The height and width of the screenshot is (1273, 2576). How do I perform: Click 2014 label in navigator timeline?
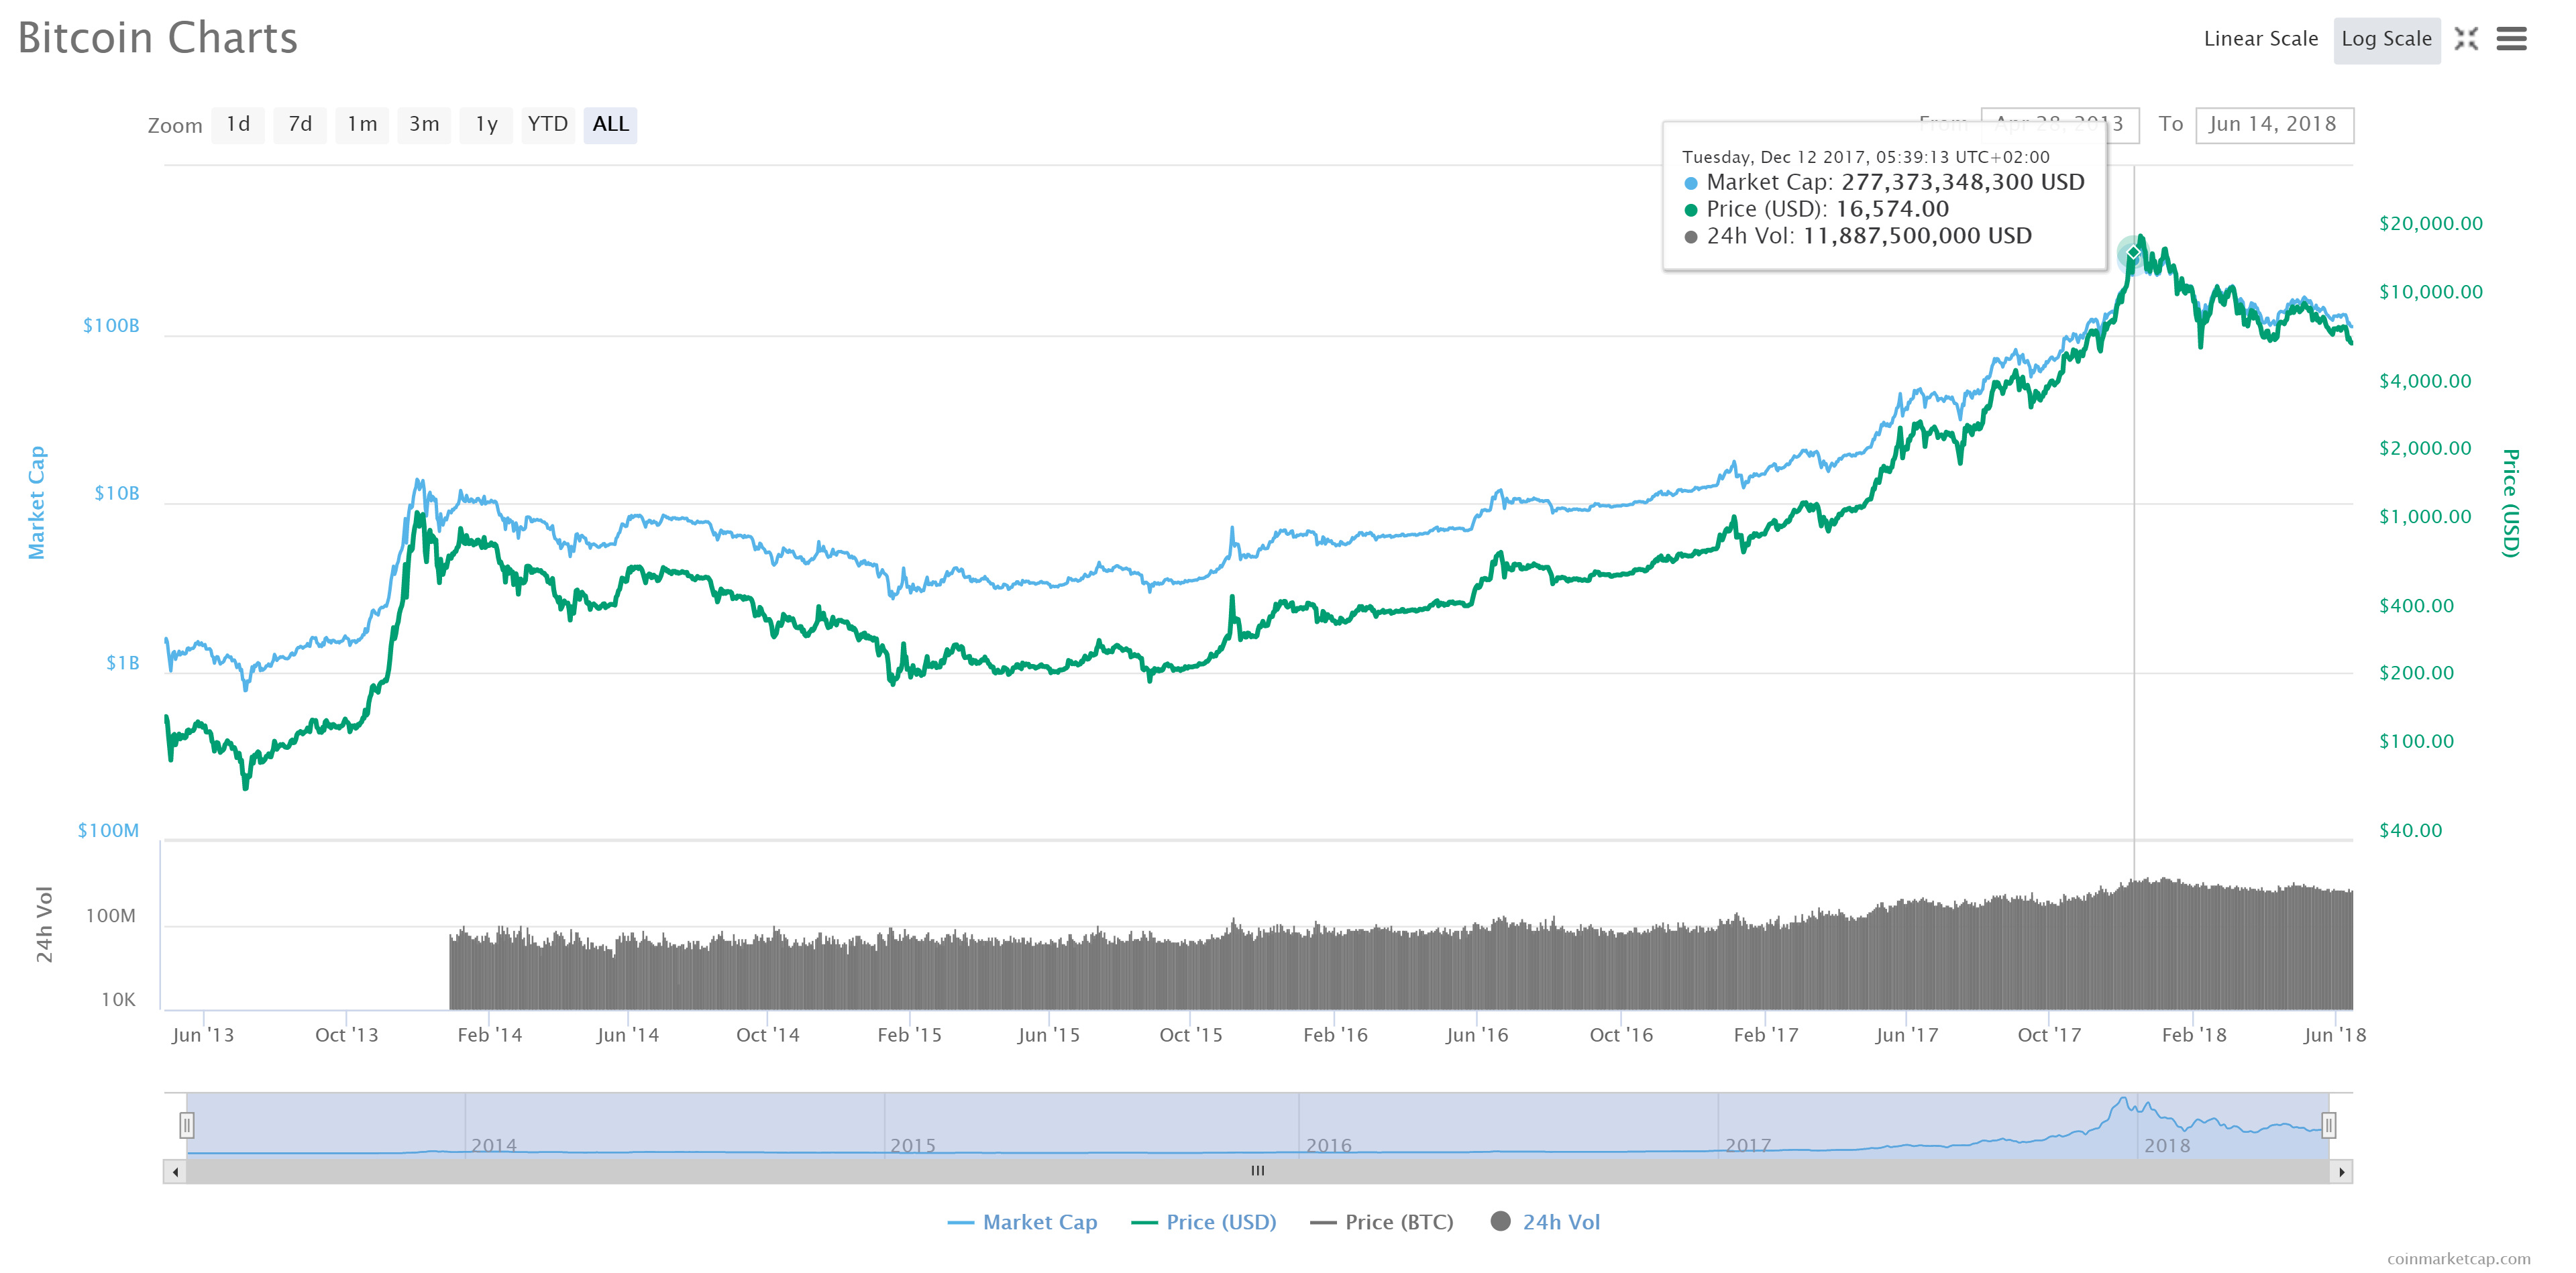(x=493, y=1145)
